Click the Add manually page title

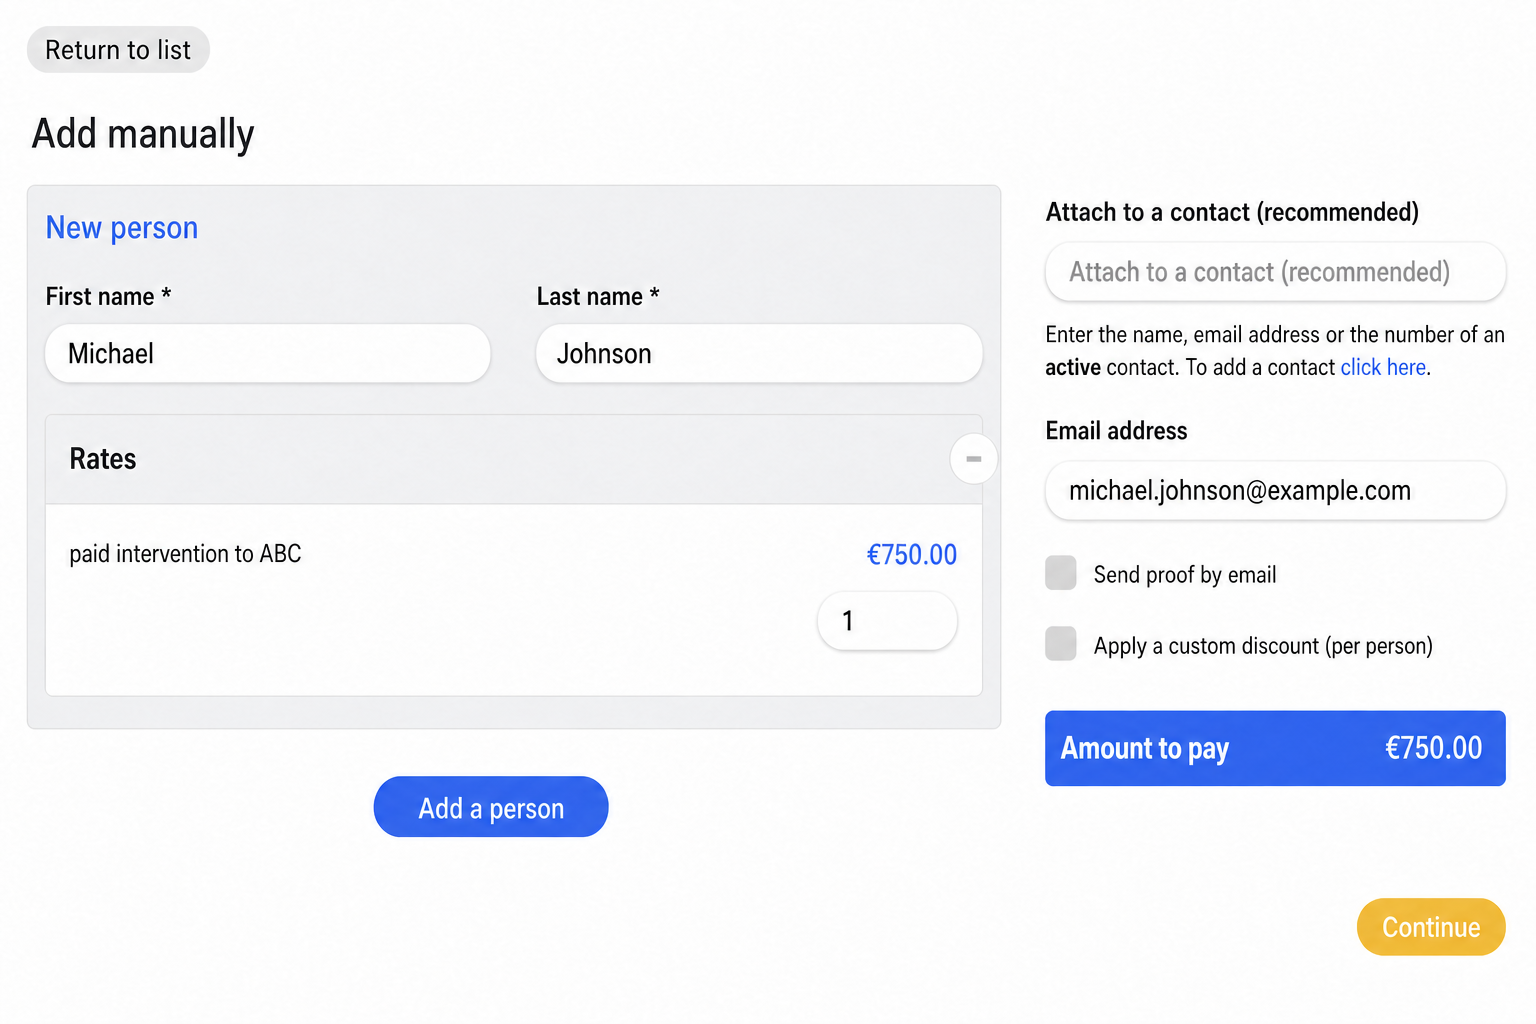(143, 134)
